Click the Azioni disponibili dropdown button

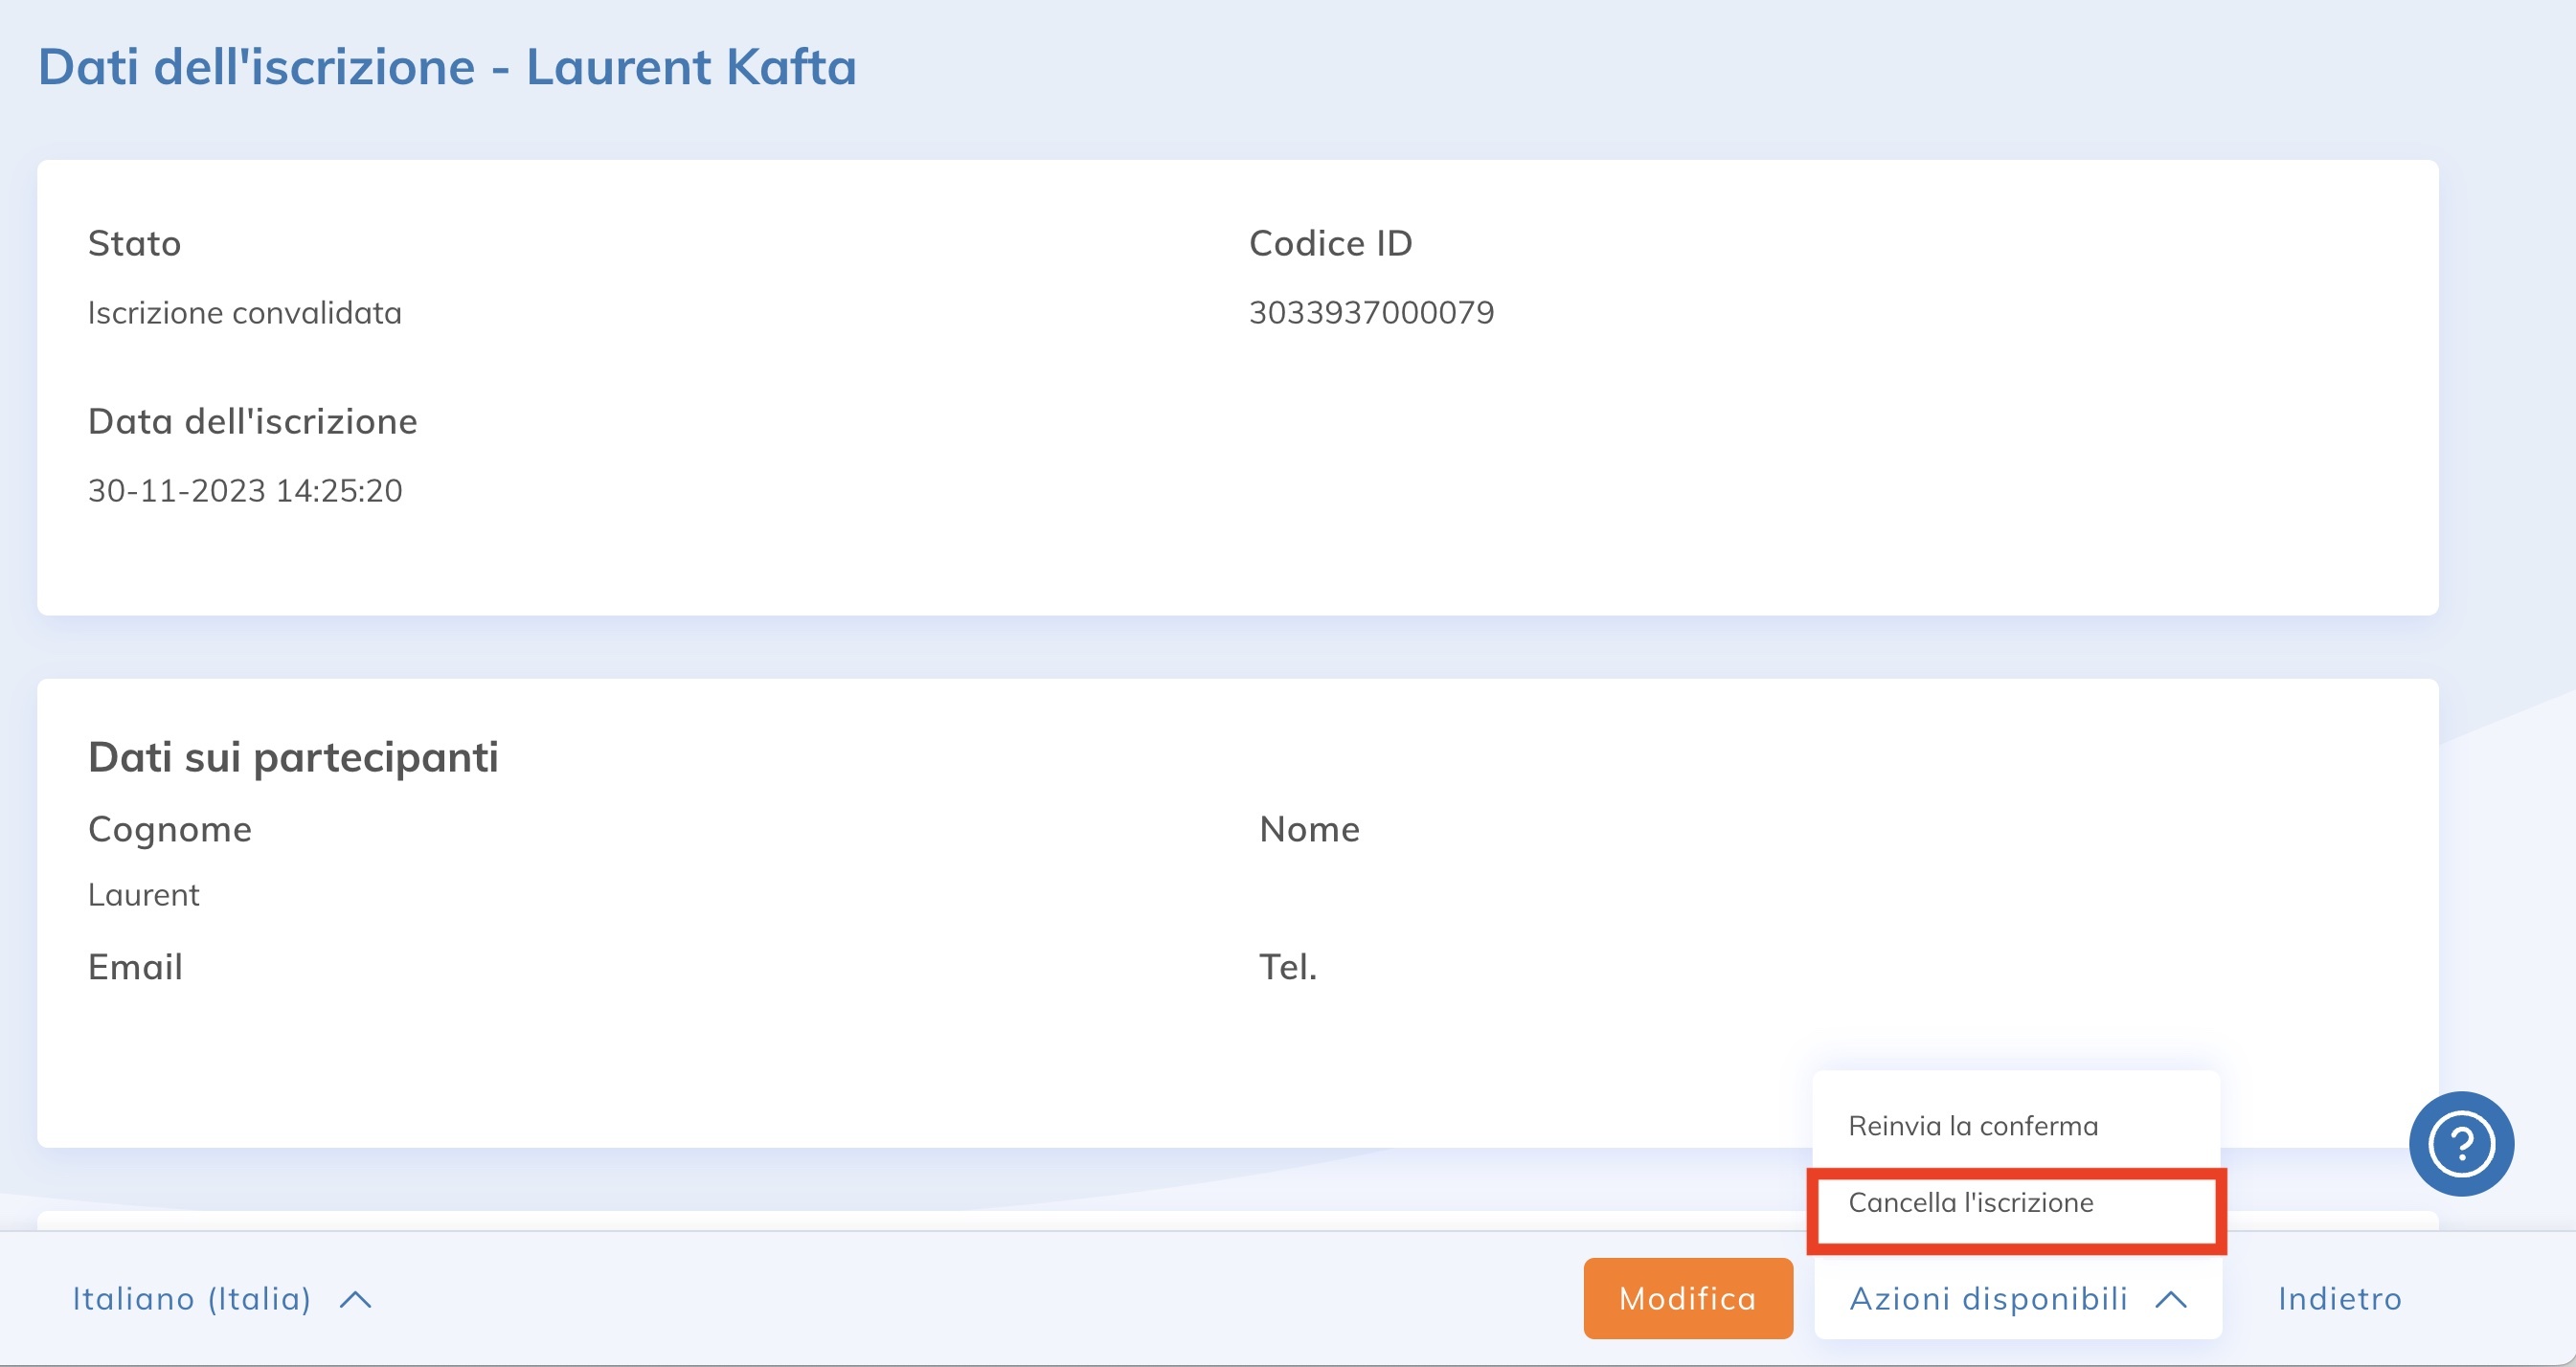(x=1988, y=1299)
